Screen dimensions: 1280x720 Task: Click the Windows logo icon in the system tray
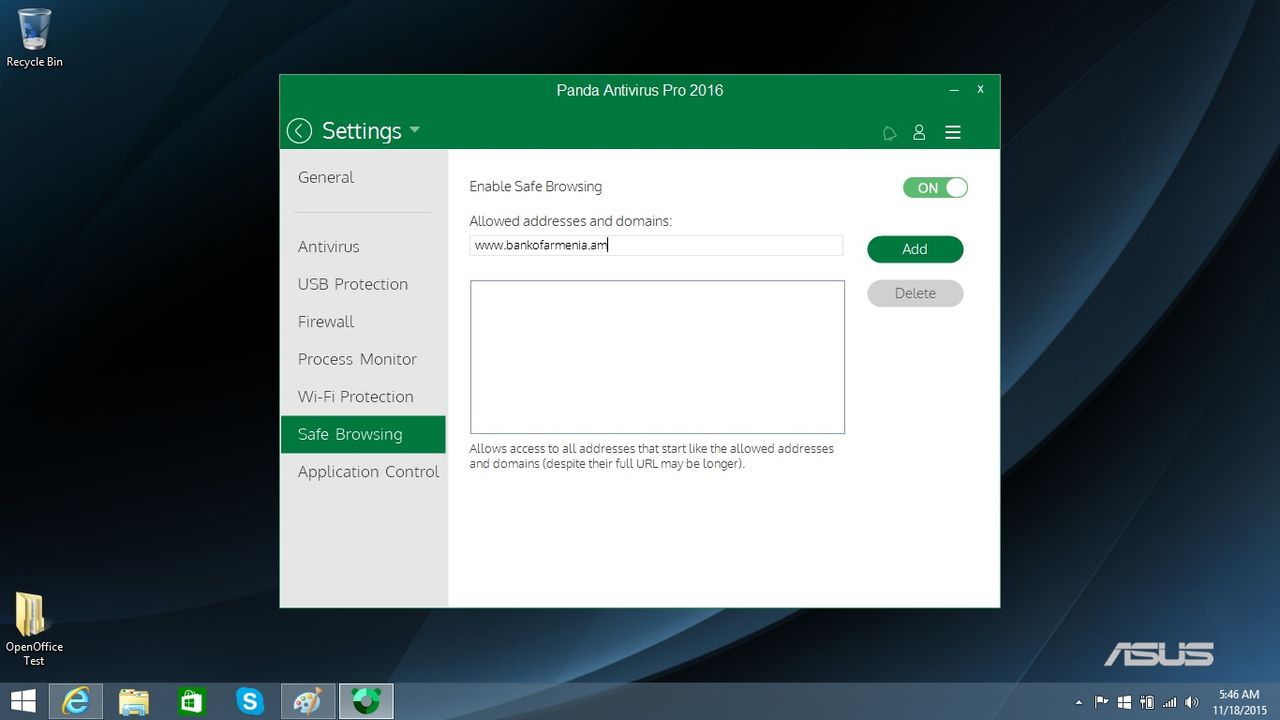(x=1124, y=702)
